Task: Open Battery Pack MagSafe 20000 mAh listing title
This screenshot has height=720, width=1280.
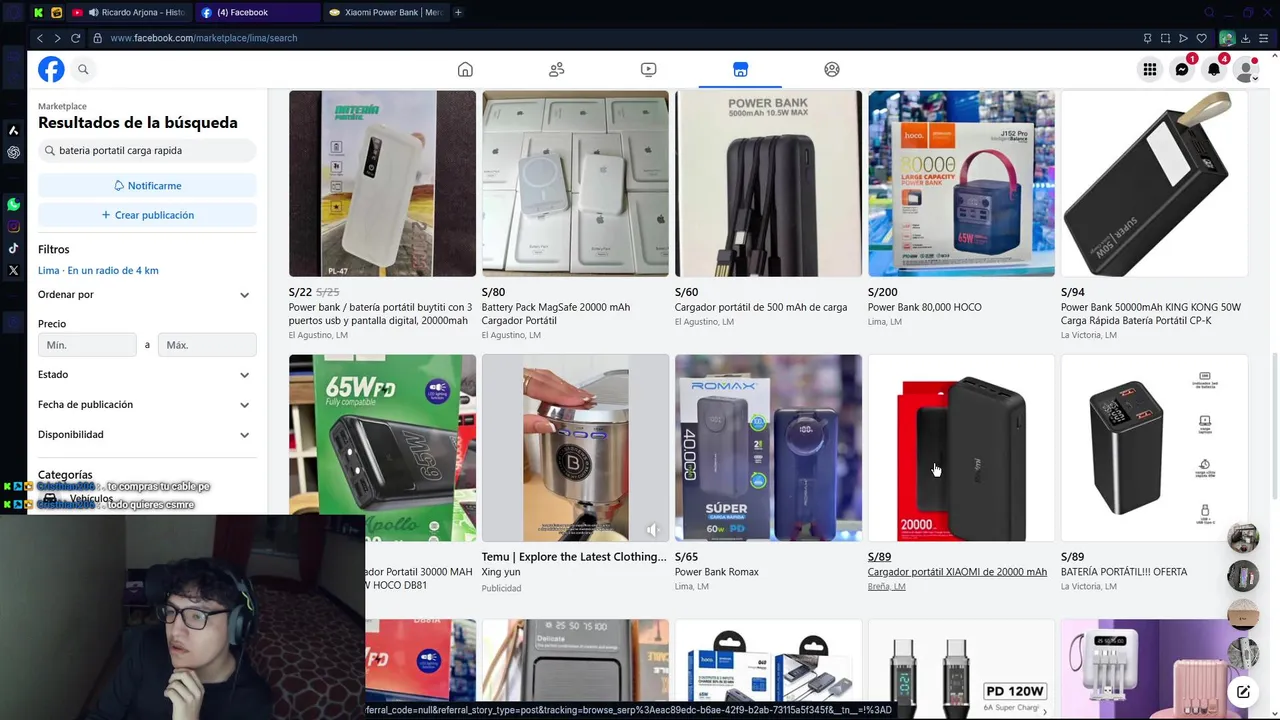Action: pyautogui.click(x=556, y=314)
